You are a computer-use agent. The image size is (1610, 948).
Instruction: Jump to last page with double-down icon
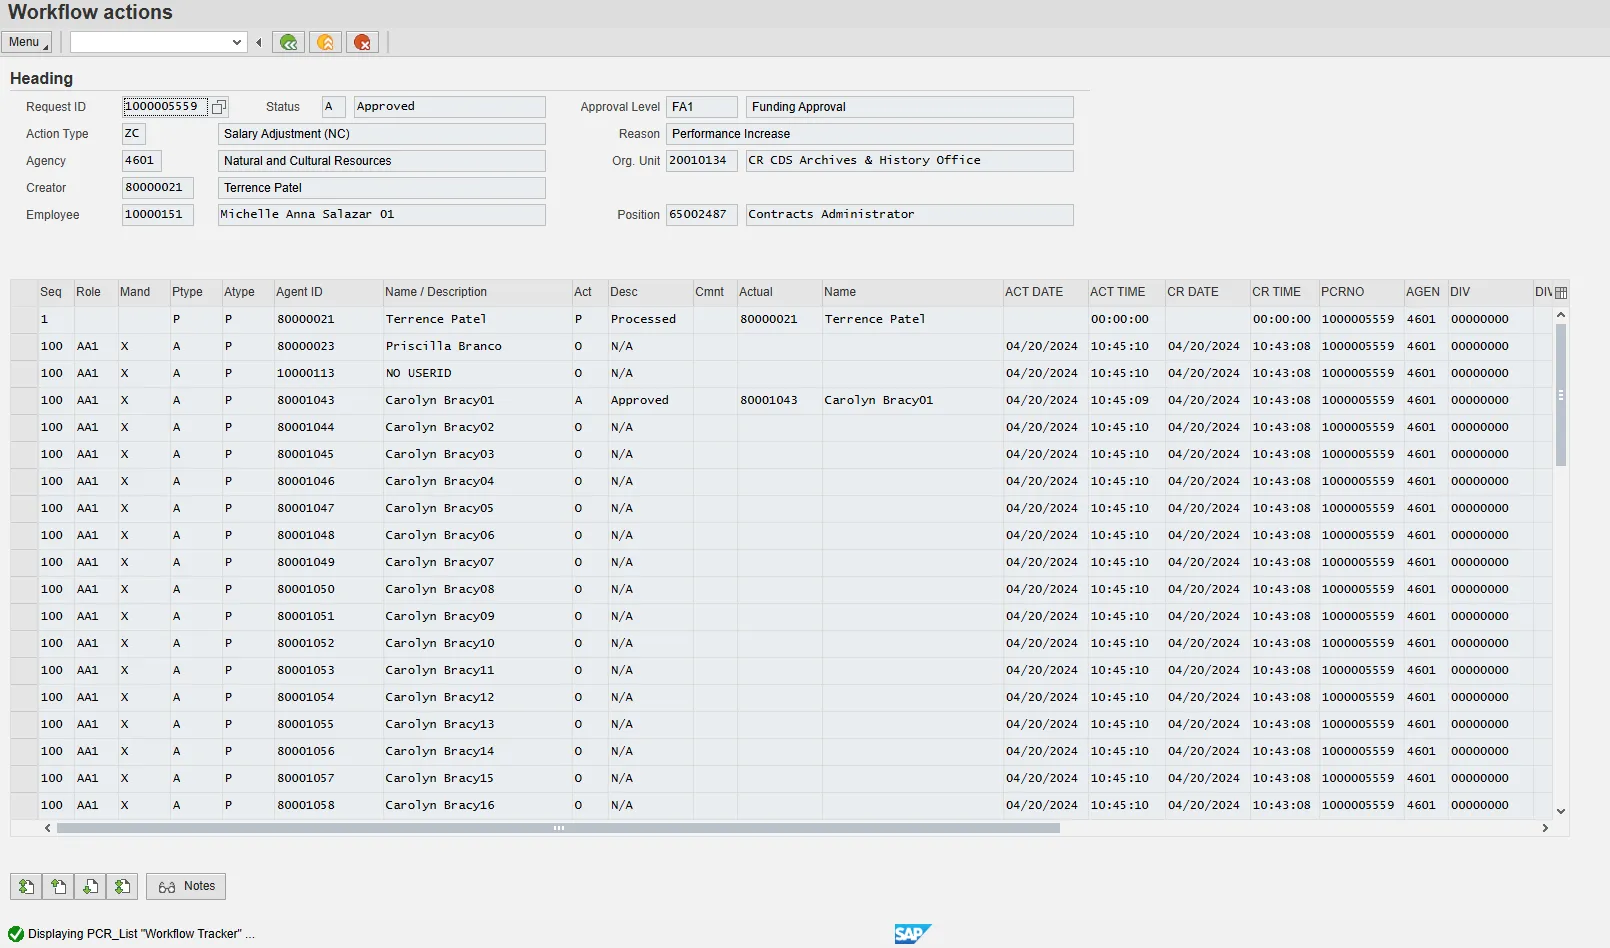tap(122, 887)
